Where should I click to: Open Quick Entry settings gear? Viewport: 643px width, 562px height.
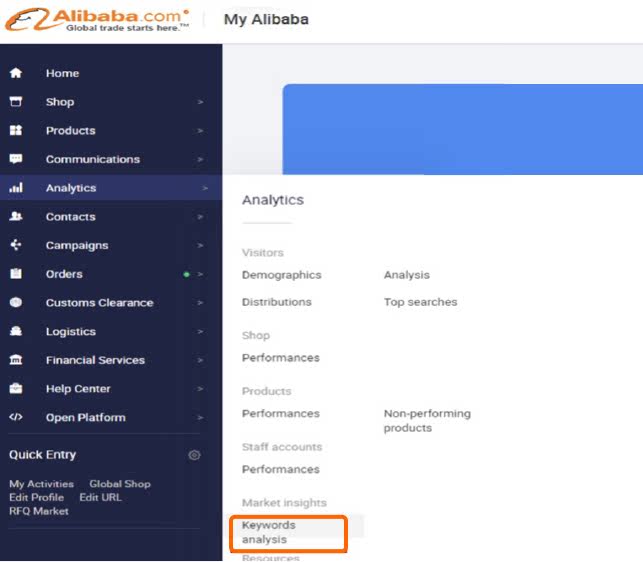pos(194,455)
